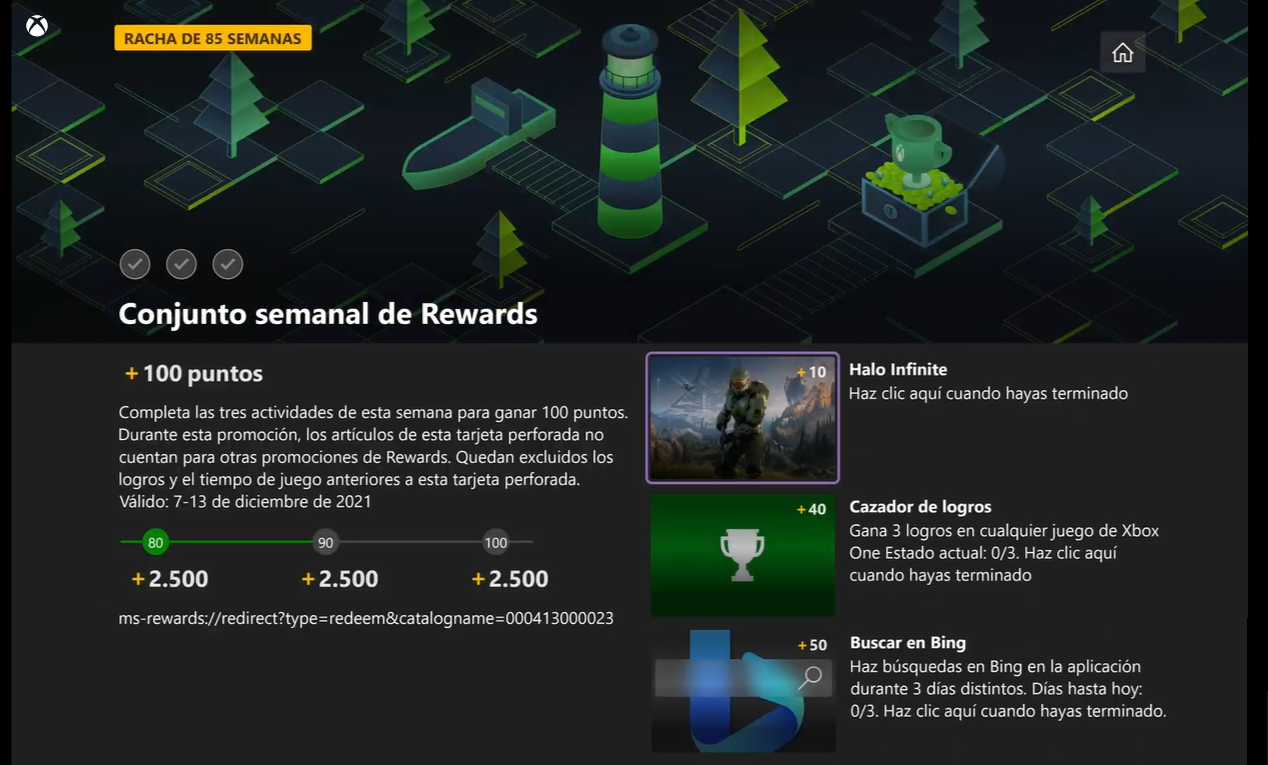Image resolution: width=1268 pixels, height=765 pixels.
Task: Click the ms-rewards redirect redeem link
Action: coord(366,618)
